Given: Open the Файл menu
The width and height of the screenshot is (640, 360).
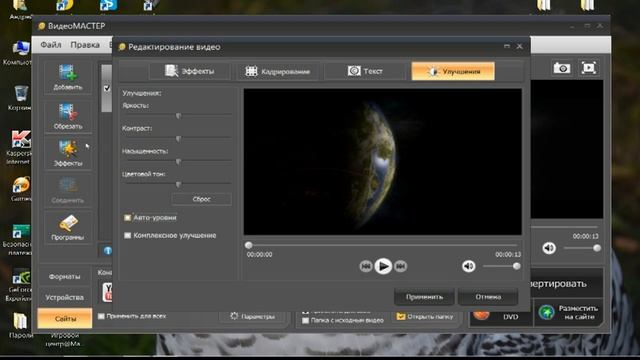Looking at the screenshot, I should pos(51,44).
